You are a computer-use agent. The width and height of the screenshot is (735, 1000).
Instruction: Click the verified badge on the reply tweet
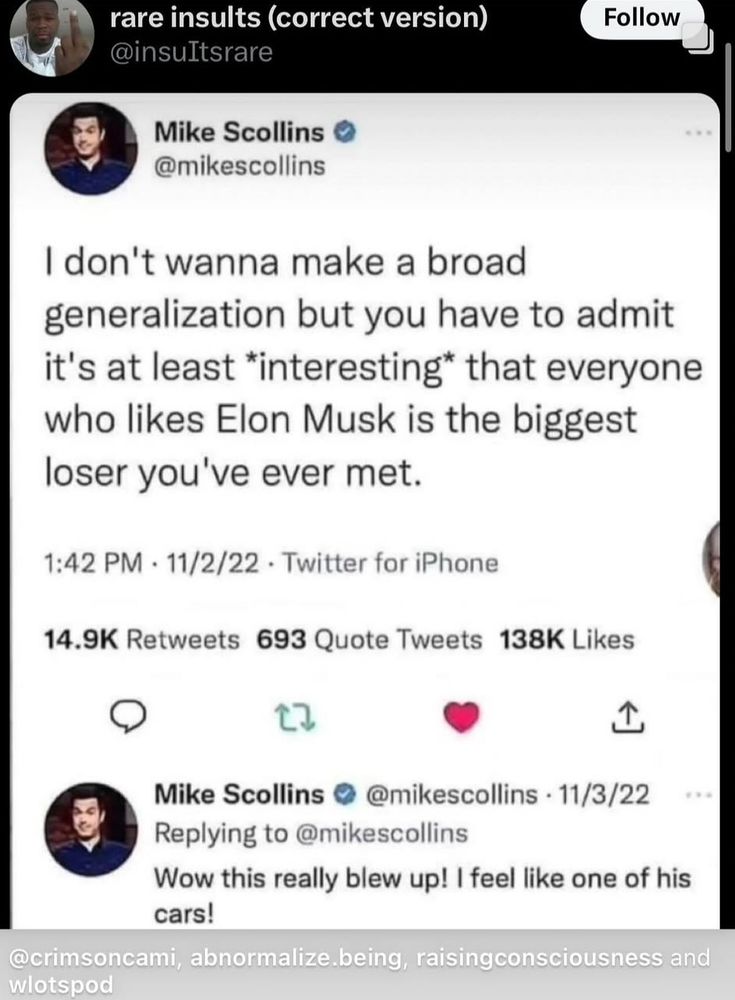(x=345, y=795)
